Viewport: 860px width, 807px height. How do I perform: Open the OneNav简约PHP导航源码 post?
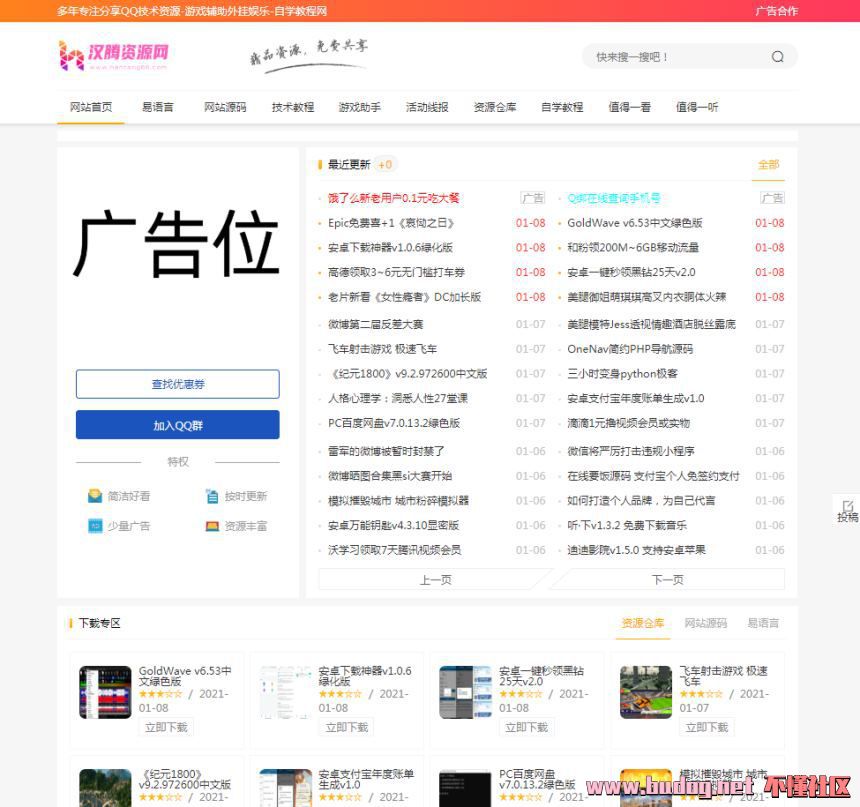[630, 349]
